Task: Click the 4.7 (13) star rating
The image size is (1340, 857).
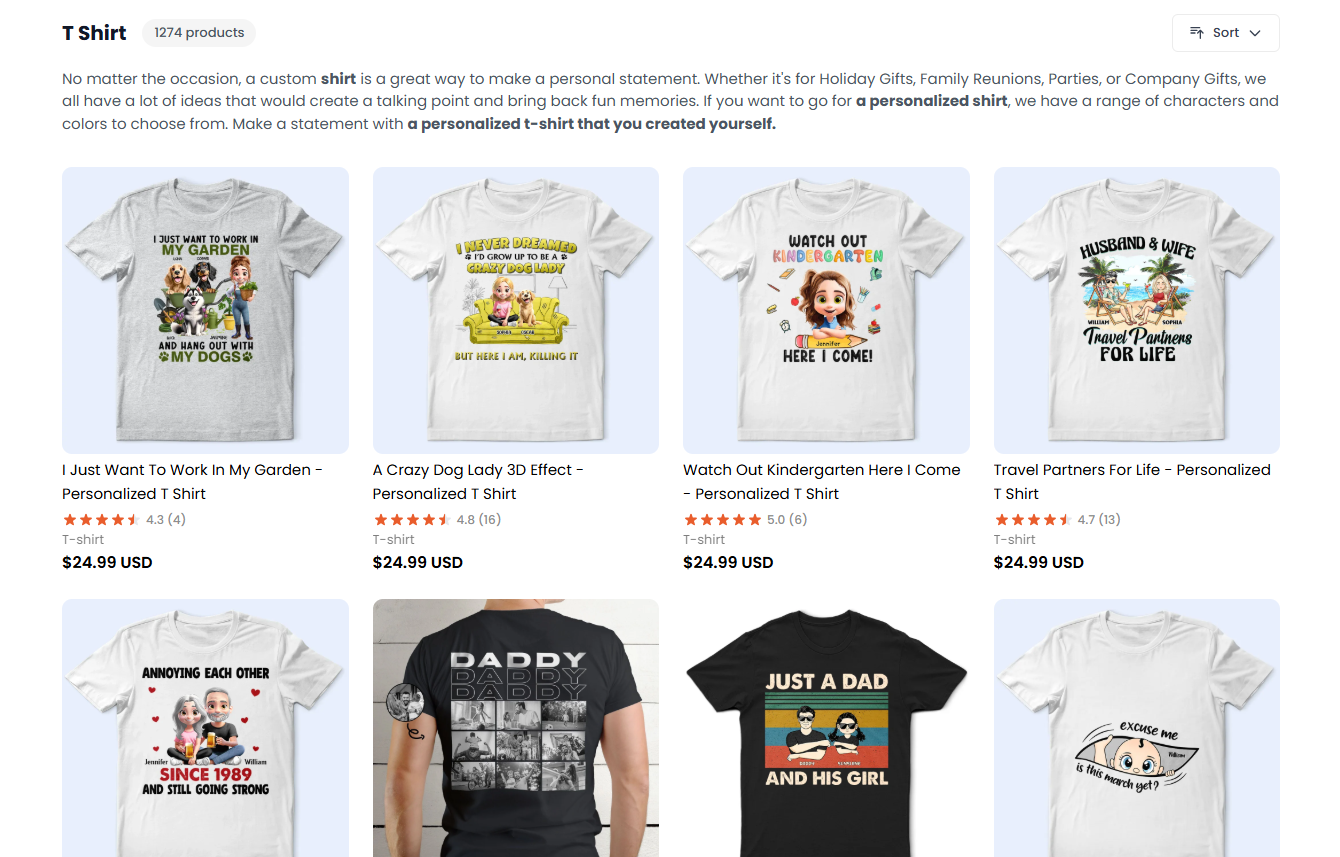Action: (1057, 519)
